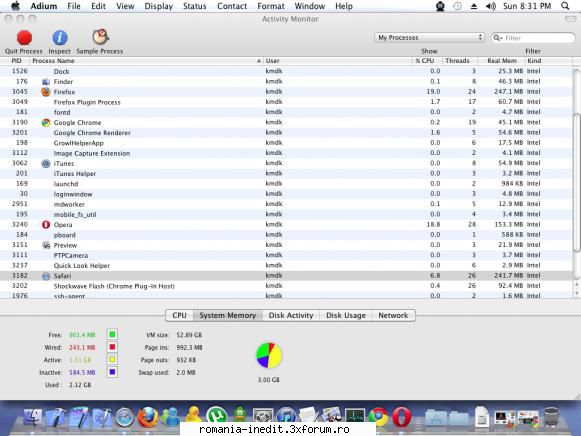Select the Shockwave Flash process row
The width and height of the screenshot is (581, 436).
click(286, 286)
